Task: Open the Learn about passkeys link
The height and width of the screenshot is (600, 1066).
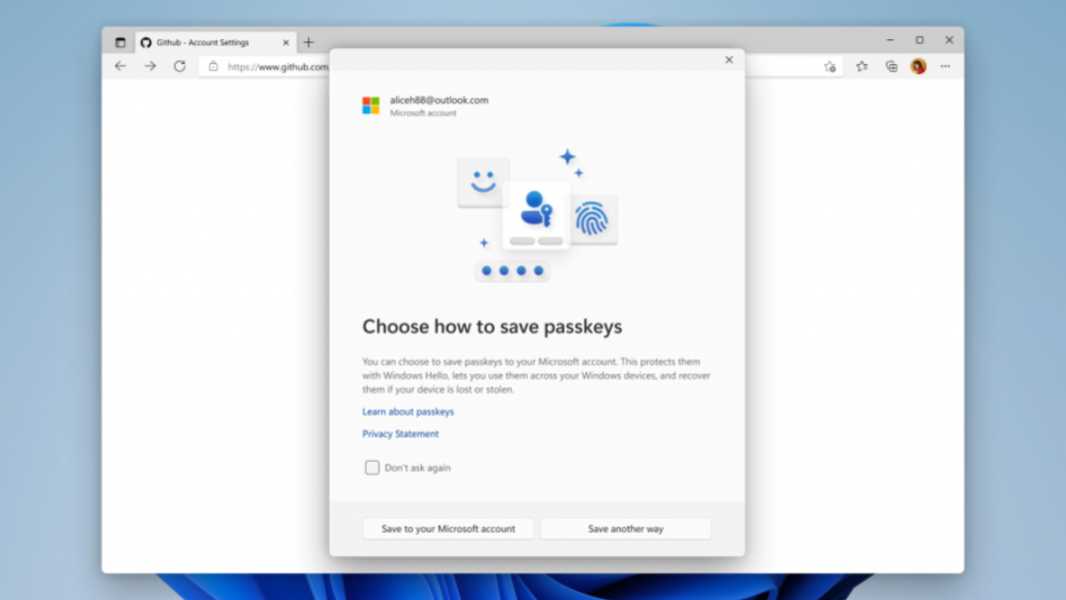Action: pyautogui.click(x=407, y=411)
